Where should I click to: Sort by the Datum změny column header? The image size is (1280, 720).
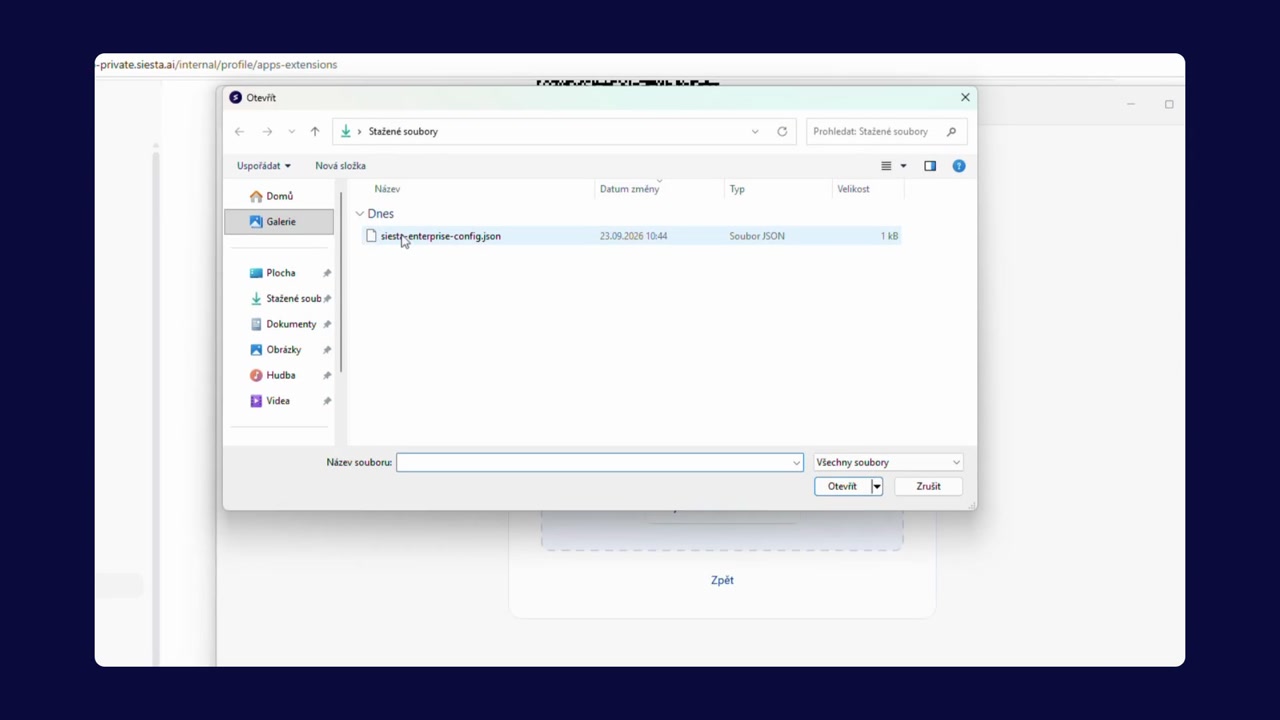tap(629, 189)
